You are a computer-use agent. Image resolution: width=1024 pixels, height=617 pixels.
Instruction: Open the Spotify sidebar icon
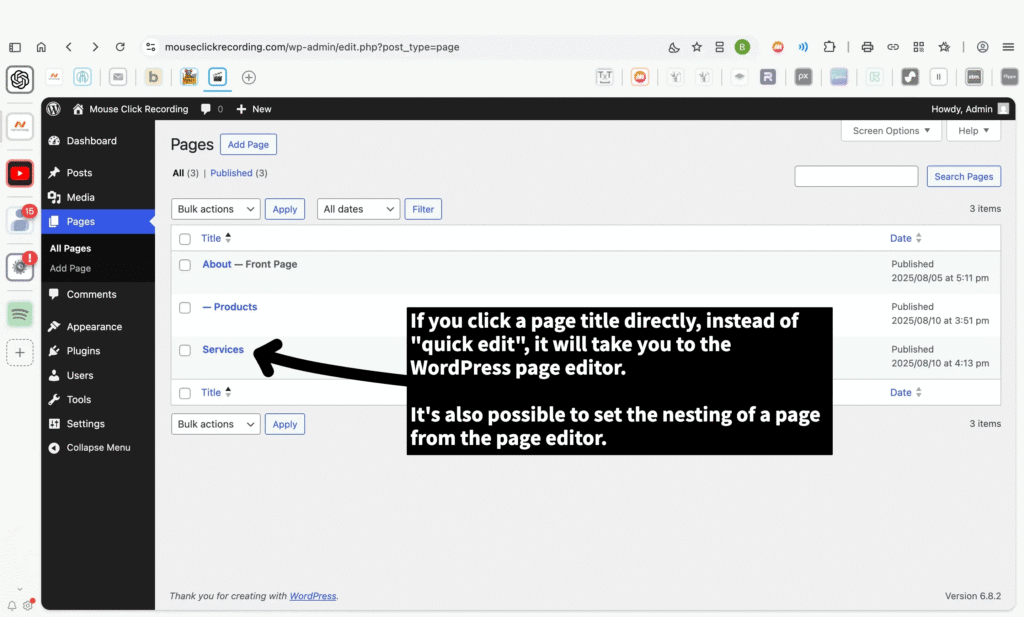tap(20, 314)
